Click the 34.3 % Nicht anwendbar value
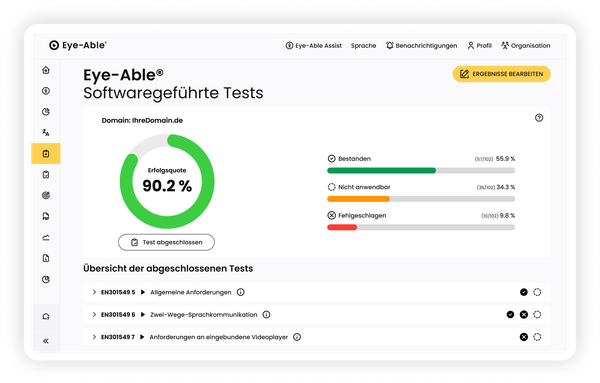 click(506, 187)
